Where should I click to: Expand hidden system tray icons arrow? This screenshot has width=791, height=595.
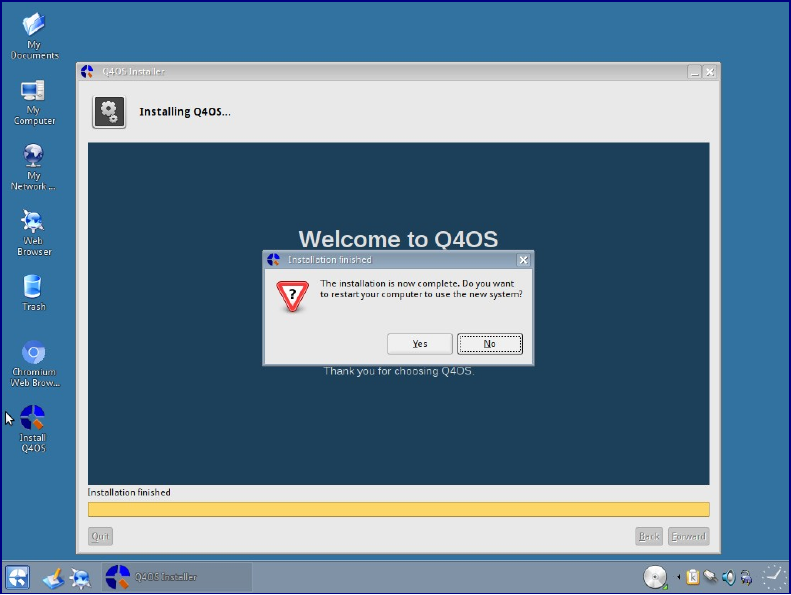pyautogui.click(x=679, y=577)
